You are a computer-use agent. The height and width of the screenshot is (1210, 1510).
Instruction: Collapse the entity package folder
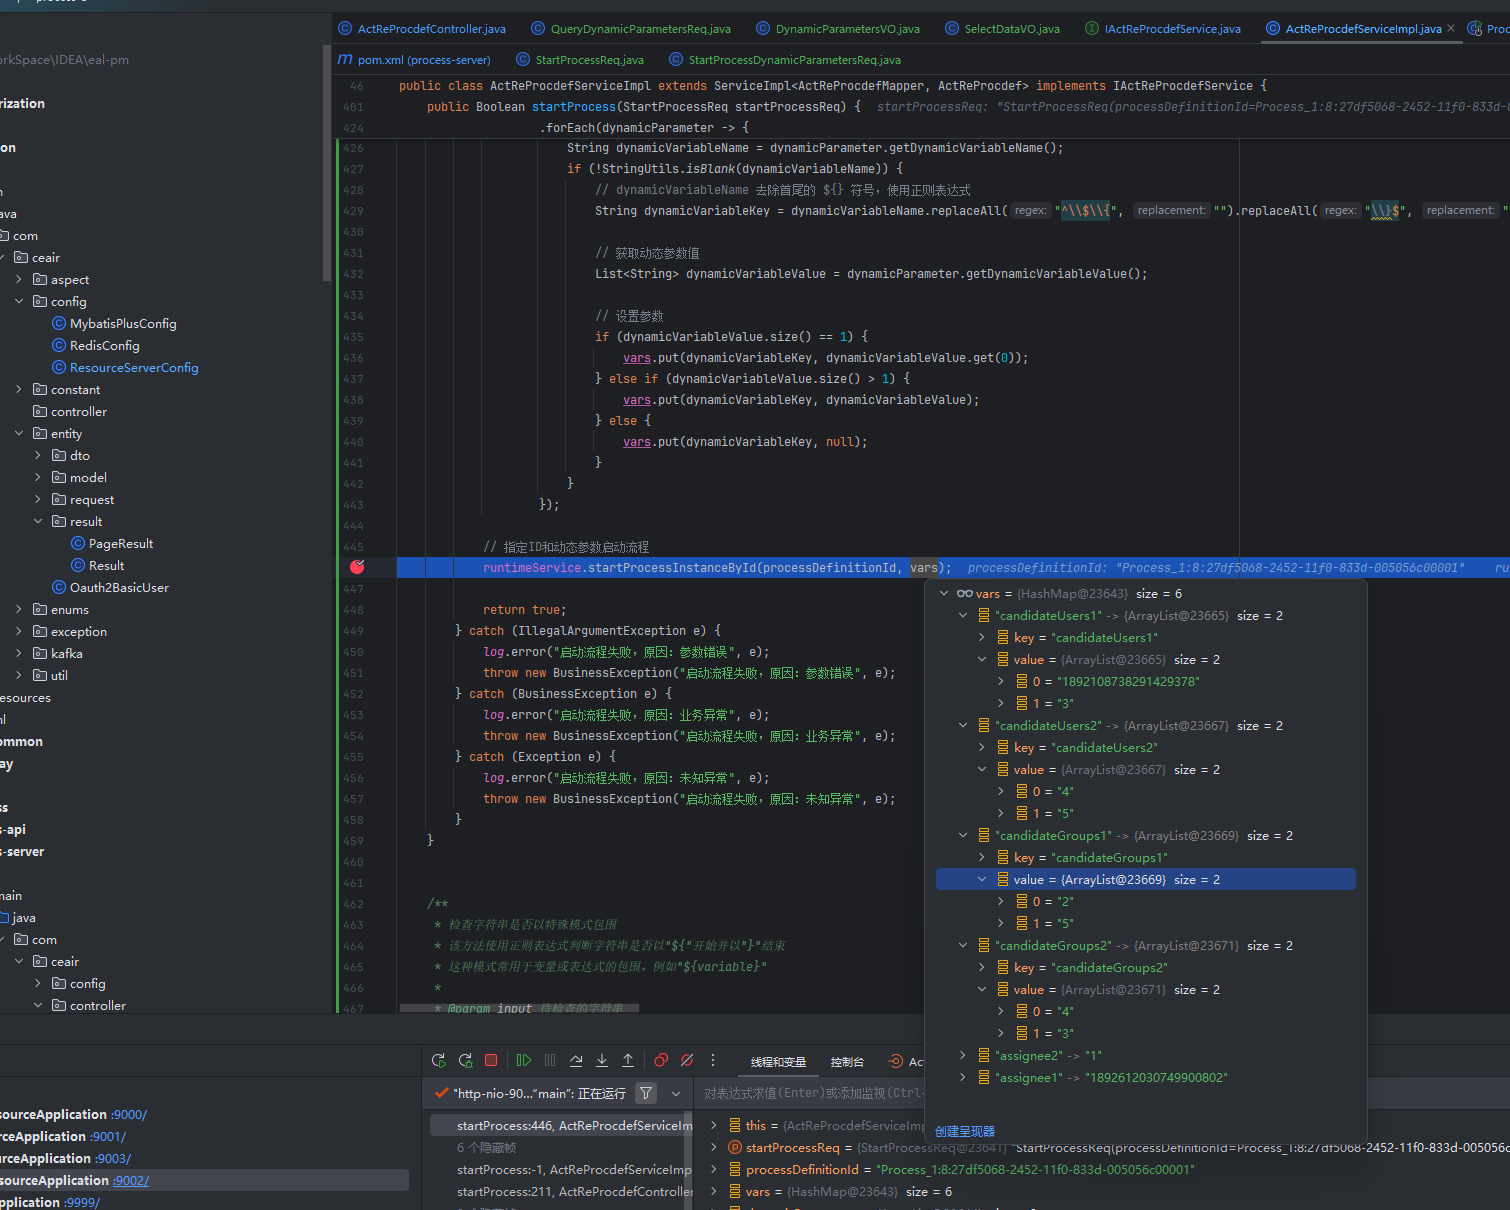(x=19, y=433)
